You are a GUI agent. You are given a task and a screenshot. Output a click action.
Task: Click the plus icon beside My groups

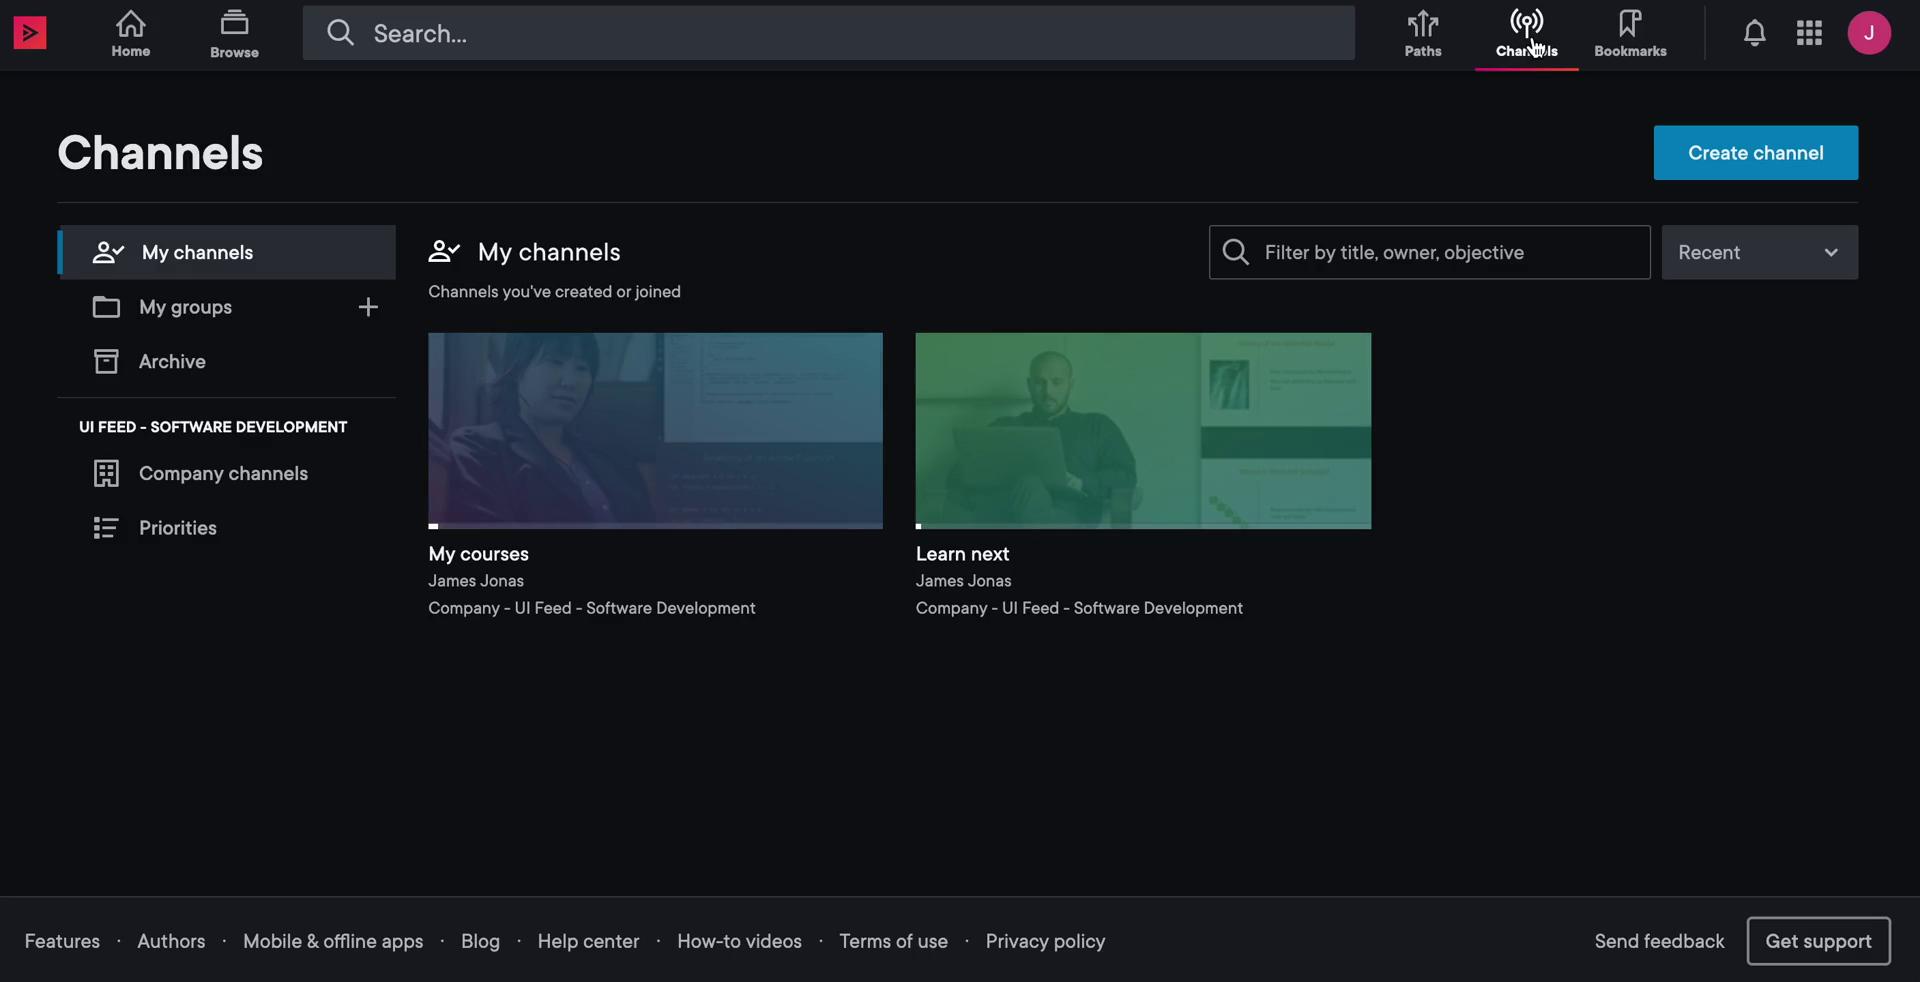(x=368, y=307)
